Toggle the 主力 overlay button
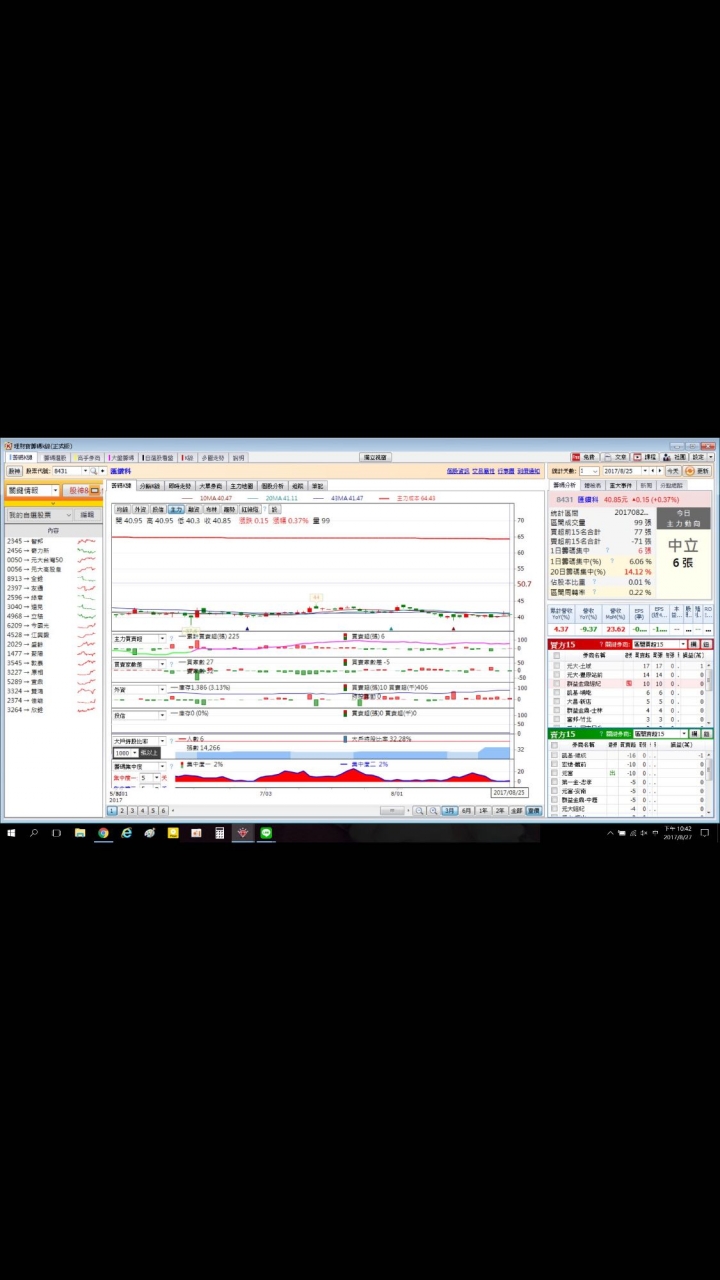The height and width of the screenshot is (1280, 720). [175, 509]
